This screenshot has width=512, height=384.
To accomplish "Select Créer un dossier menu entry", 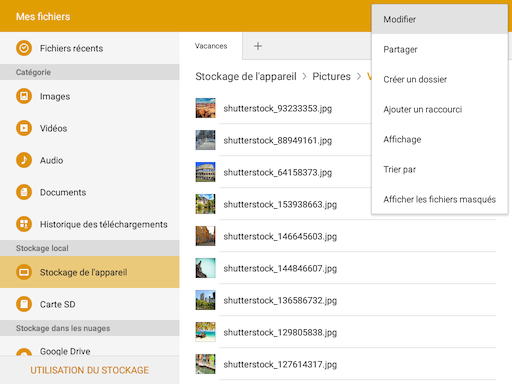I will 440,79.
